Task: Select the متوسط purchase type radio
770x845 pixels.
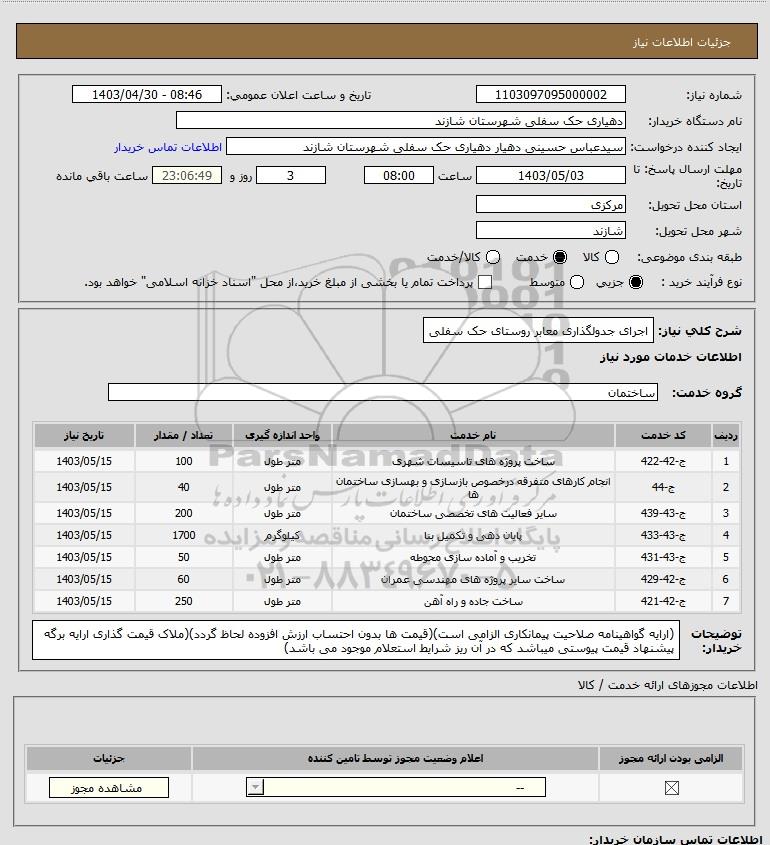Action: tap(577, 282)
